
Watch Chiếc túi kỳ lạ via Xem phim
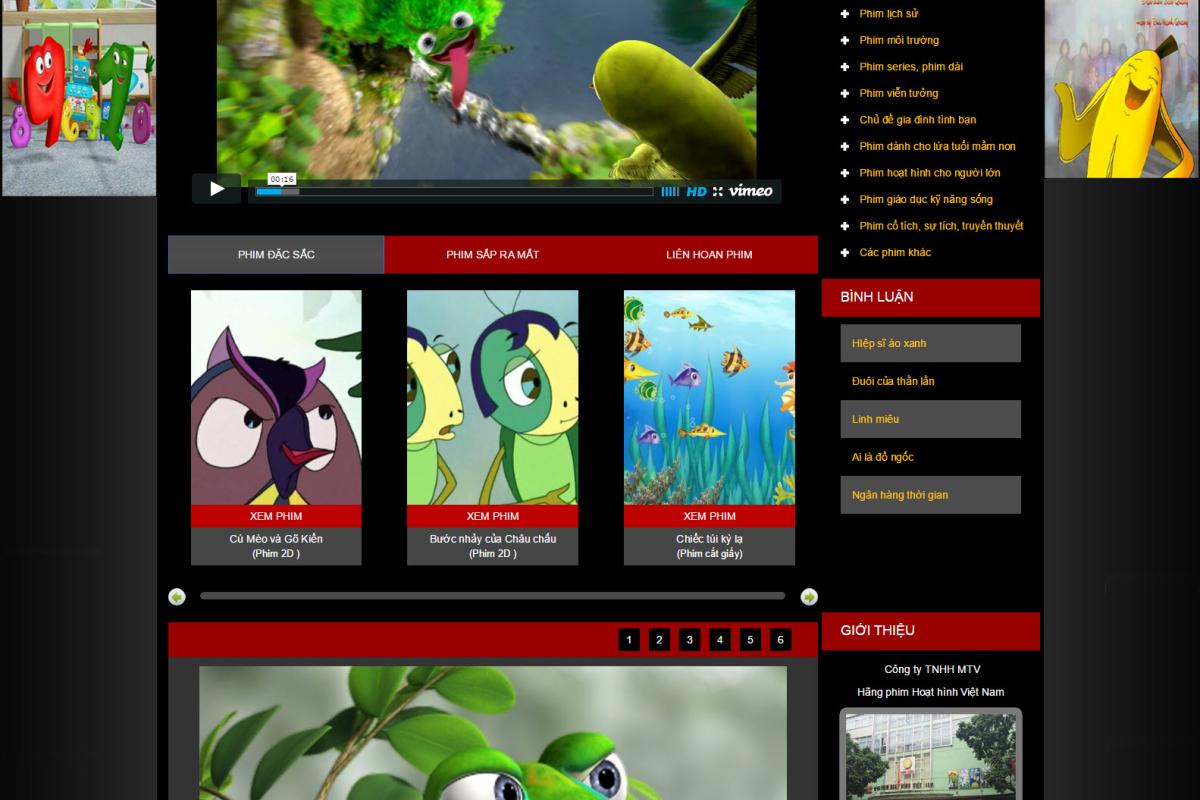point(709,516)
